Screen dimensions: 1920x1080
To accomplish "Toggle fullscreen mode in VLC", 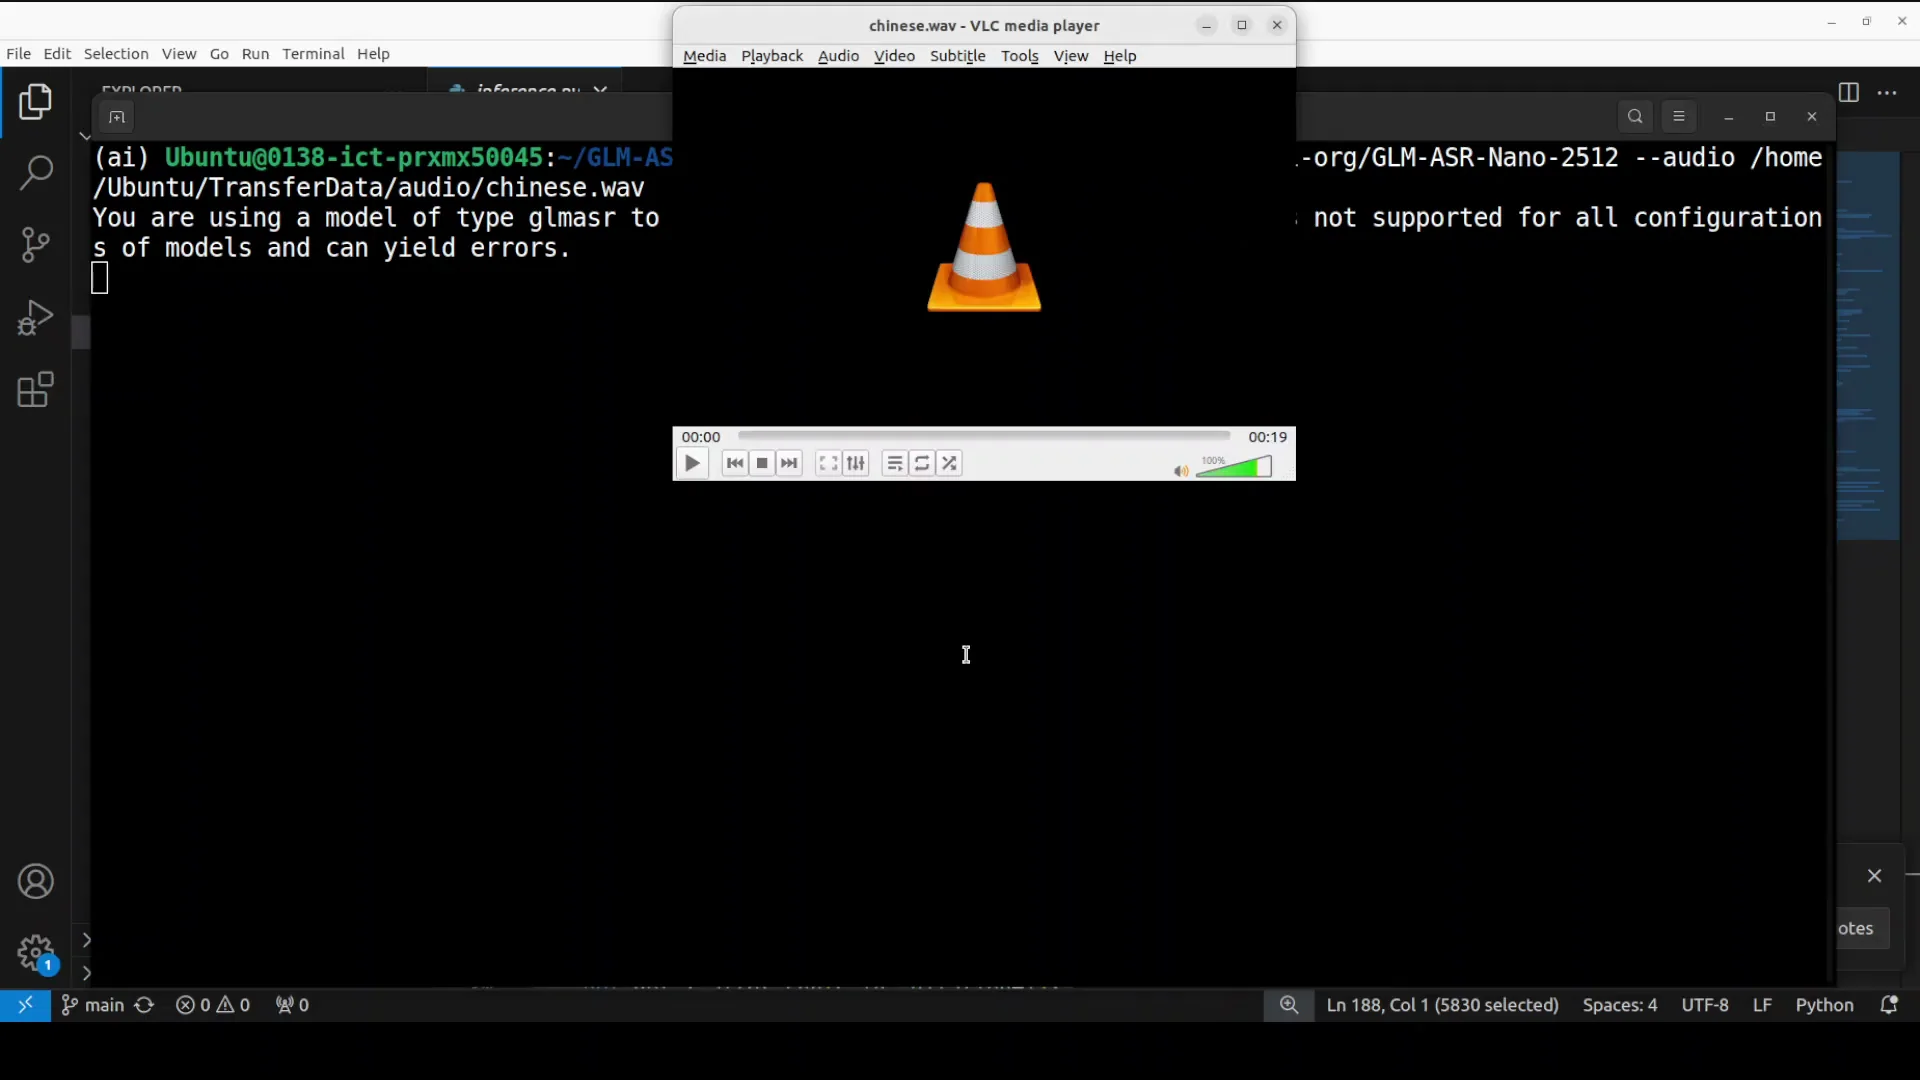I will 827,463.
